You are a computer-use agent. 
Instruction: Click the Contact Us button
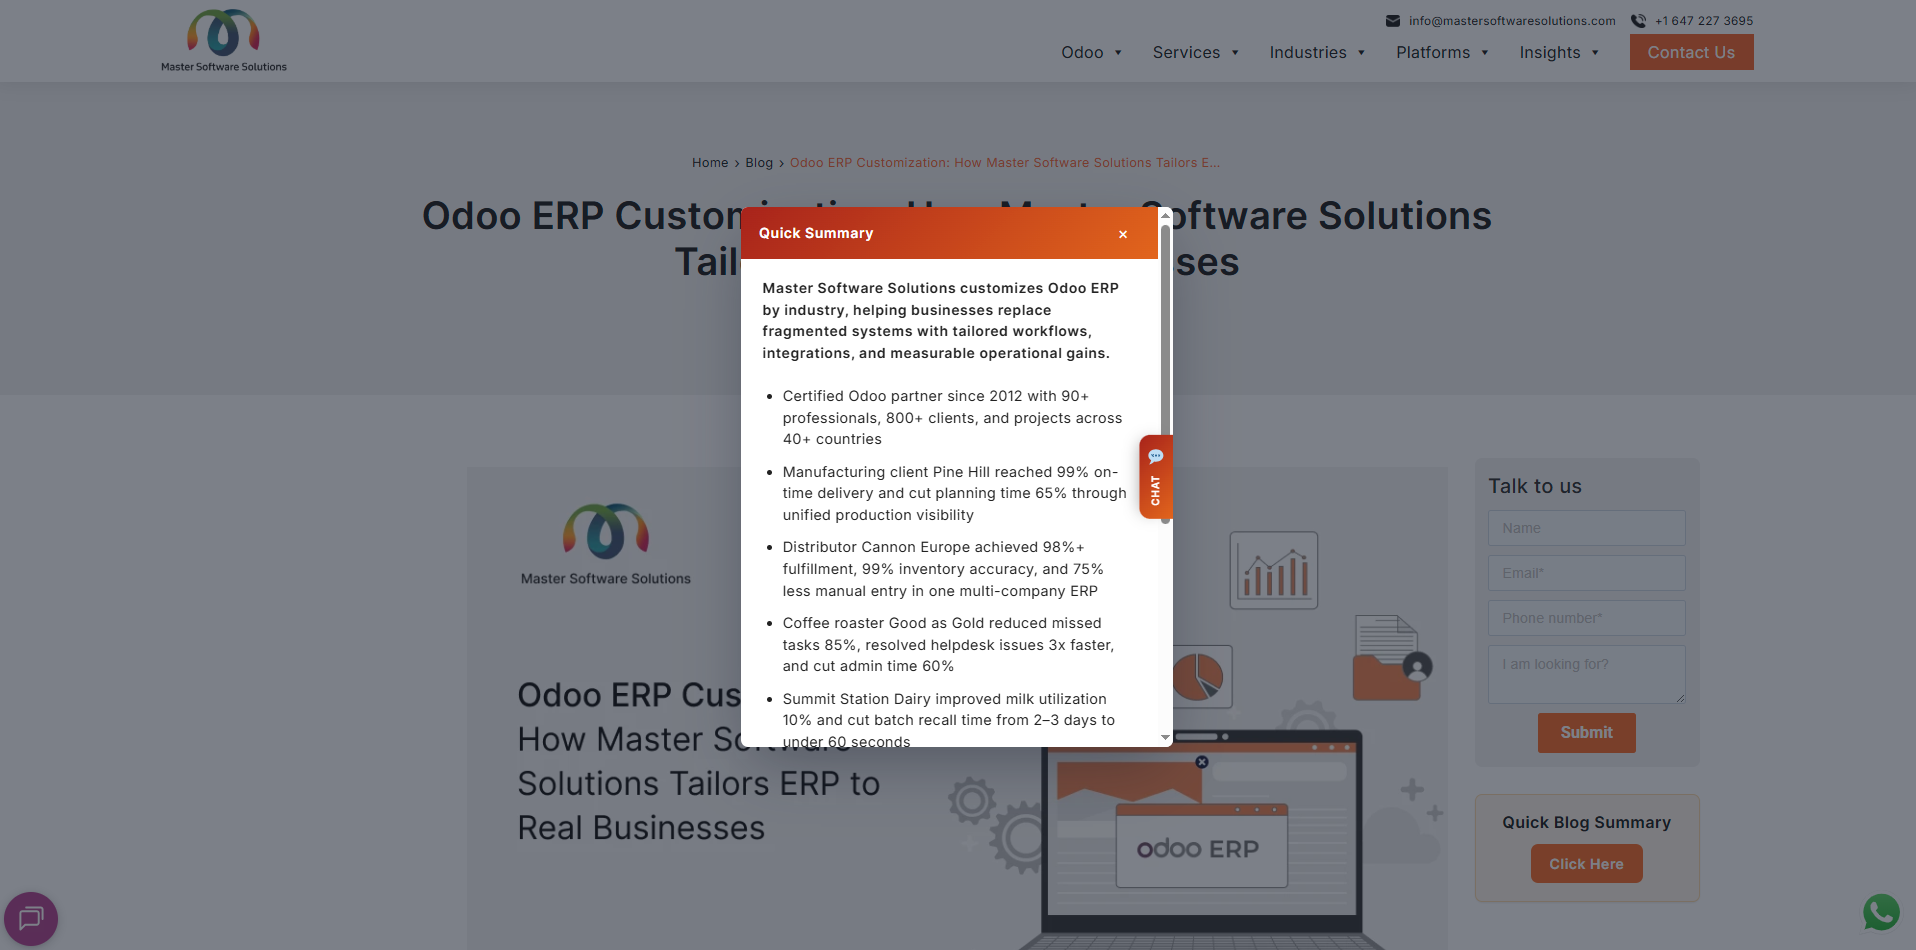point(1691,53)
